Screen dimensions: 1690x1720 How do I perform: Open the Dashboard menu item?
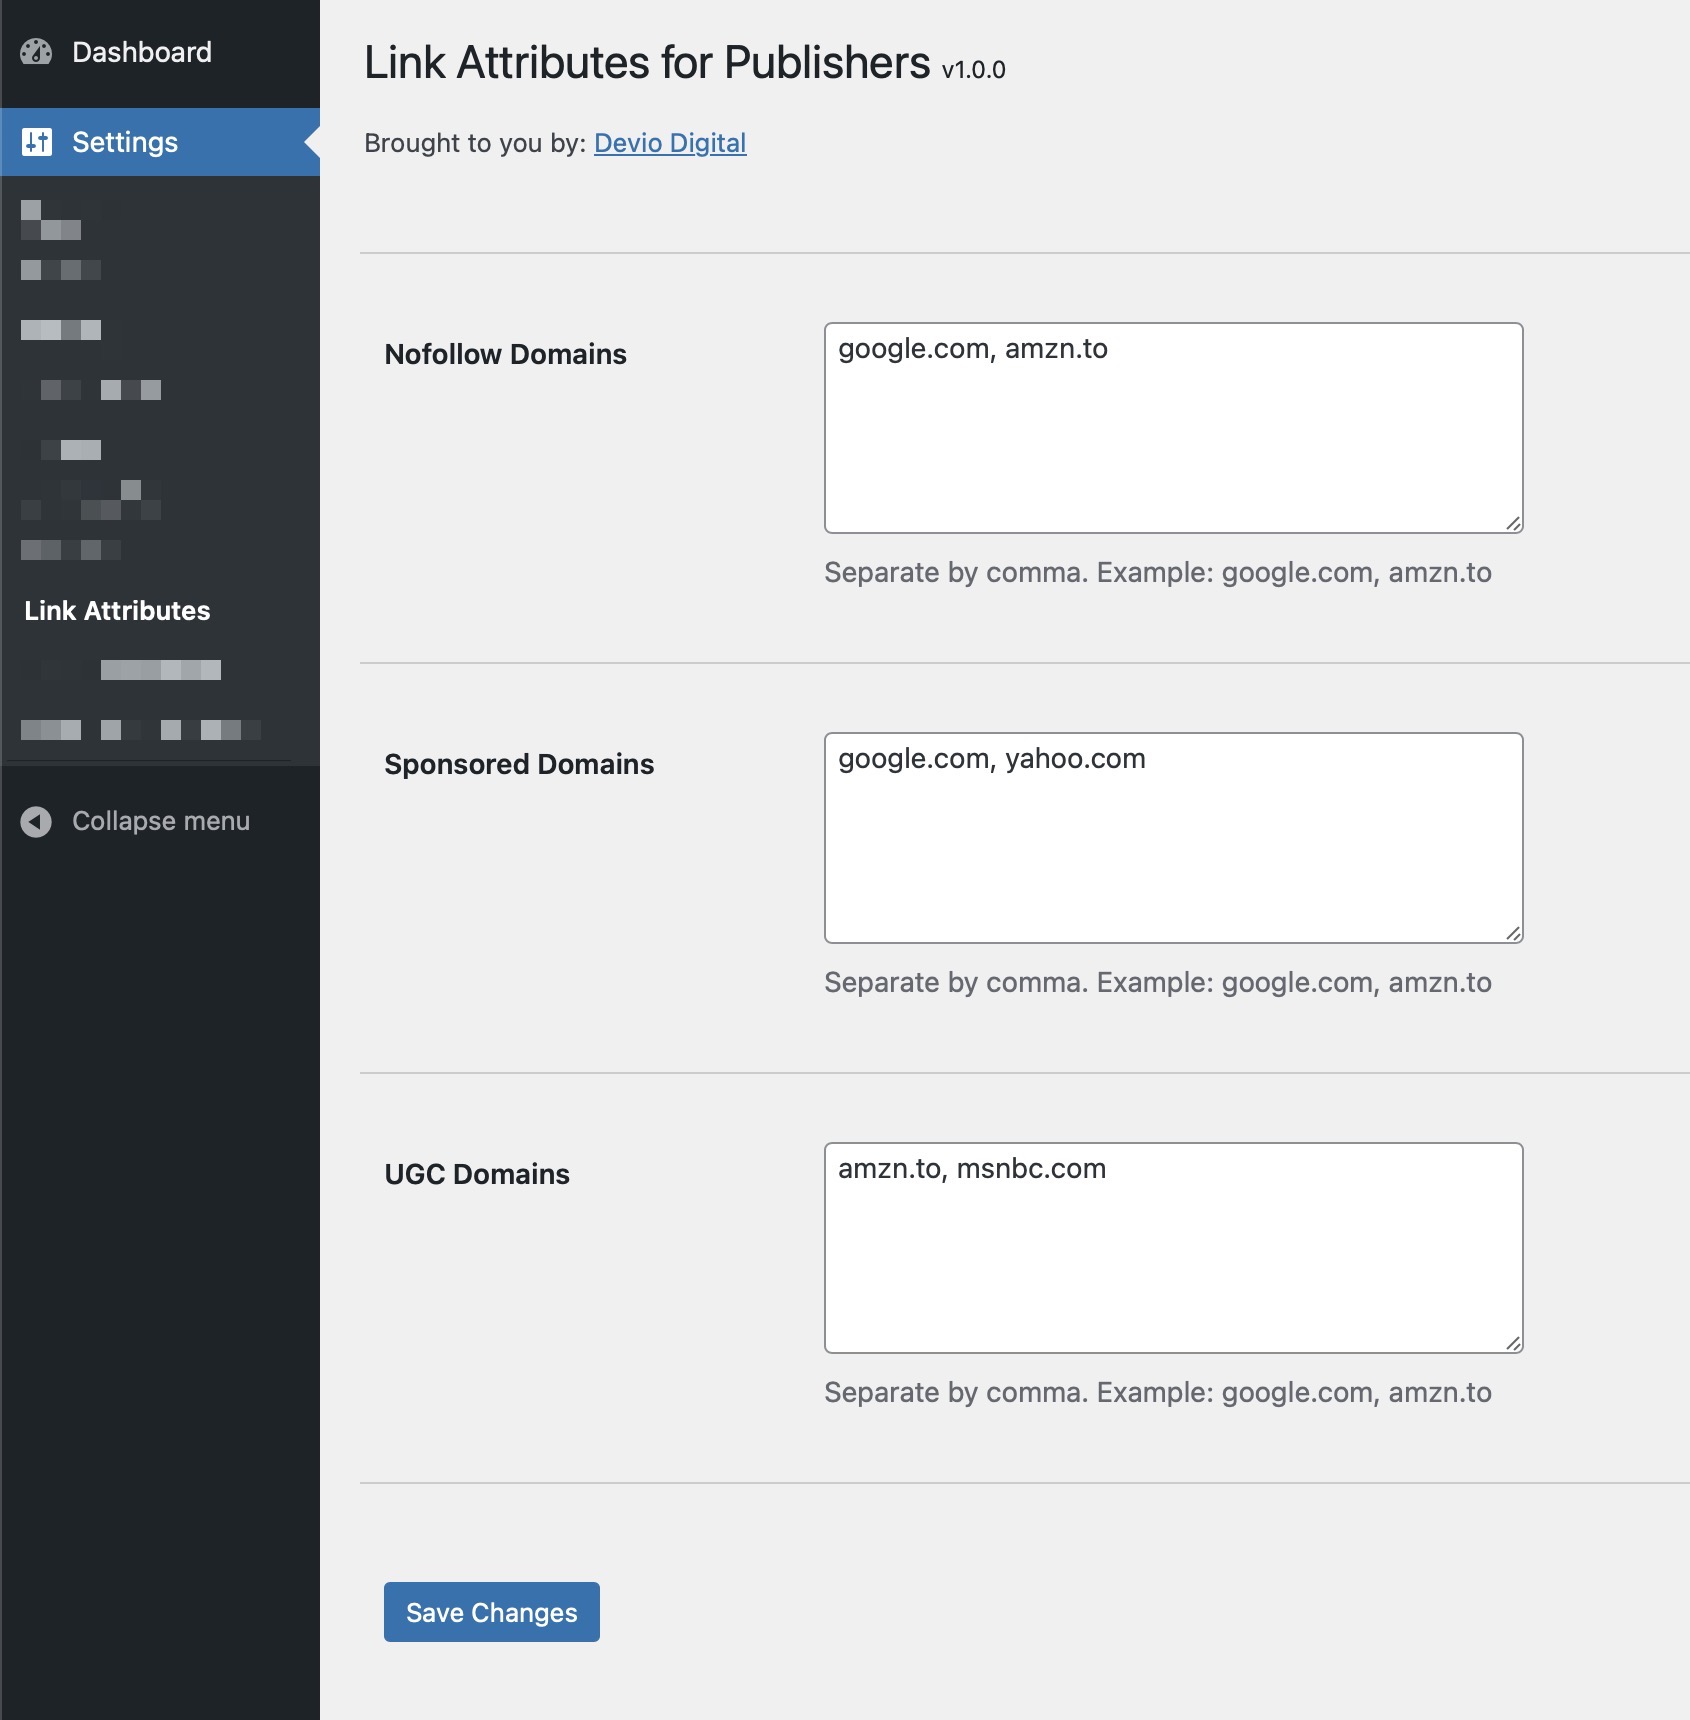pos(160,52)
